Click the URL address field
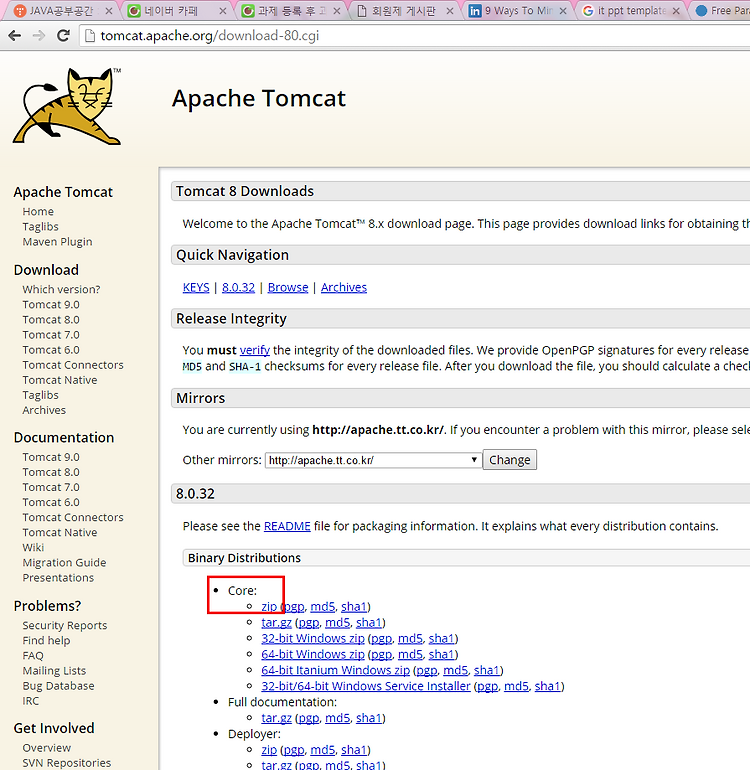 click(417, 36)
